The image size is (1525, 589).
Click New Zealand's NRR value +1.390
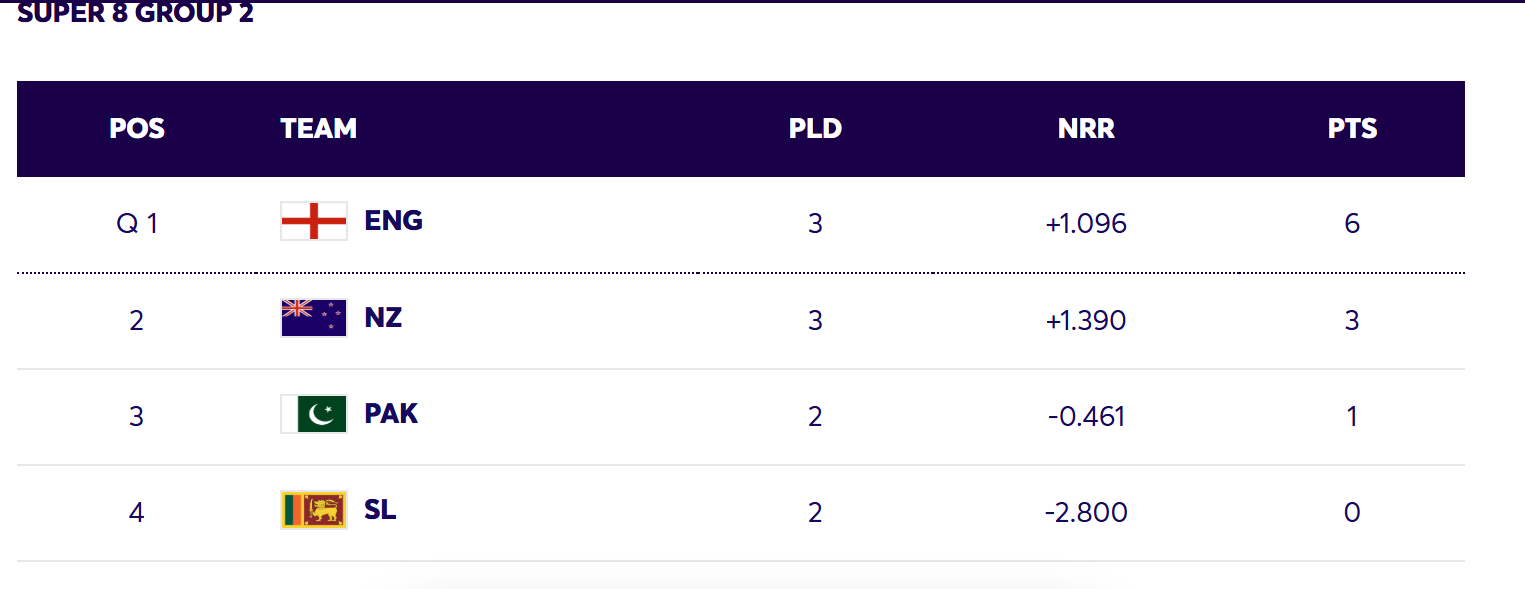pyautogui.click(x=1086, y=320)
